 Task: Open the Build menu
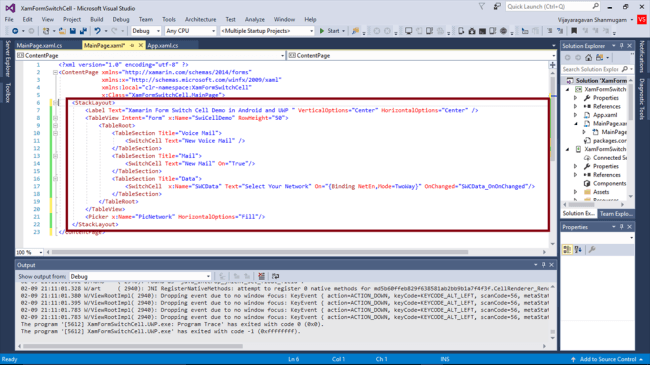pyautogui.click(x=97, y=19)
